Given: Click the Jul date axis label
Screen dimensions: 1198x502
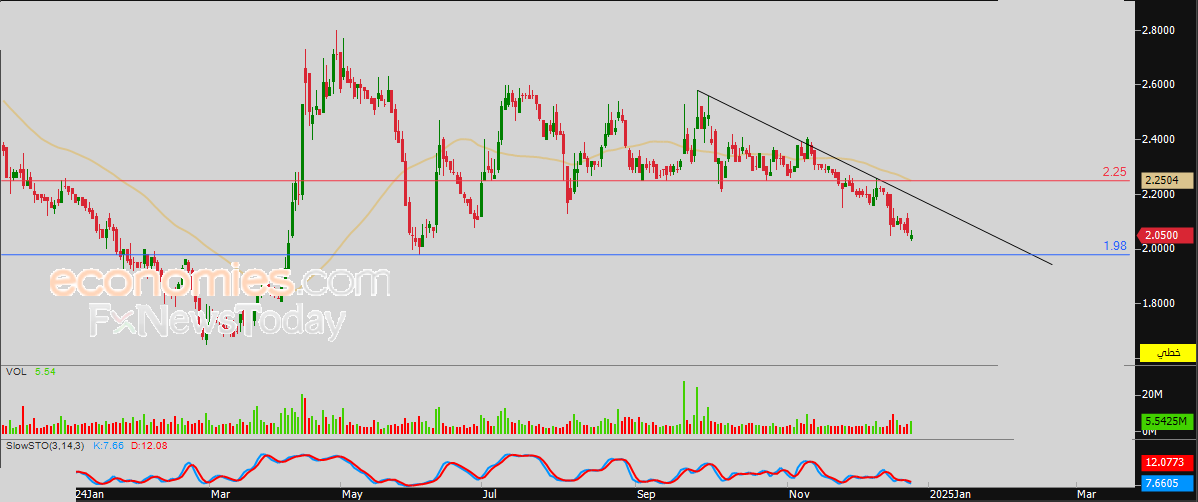Looking at the screenshot, I should tap(492, 494).
